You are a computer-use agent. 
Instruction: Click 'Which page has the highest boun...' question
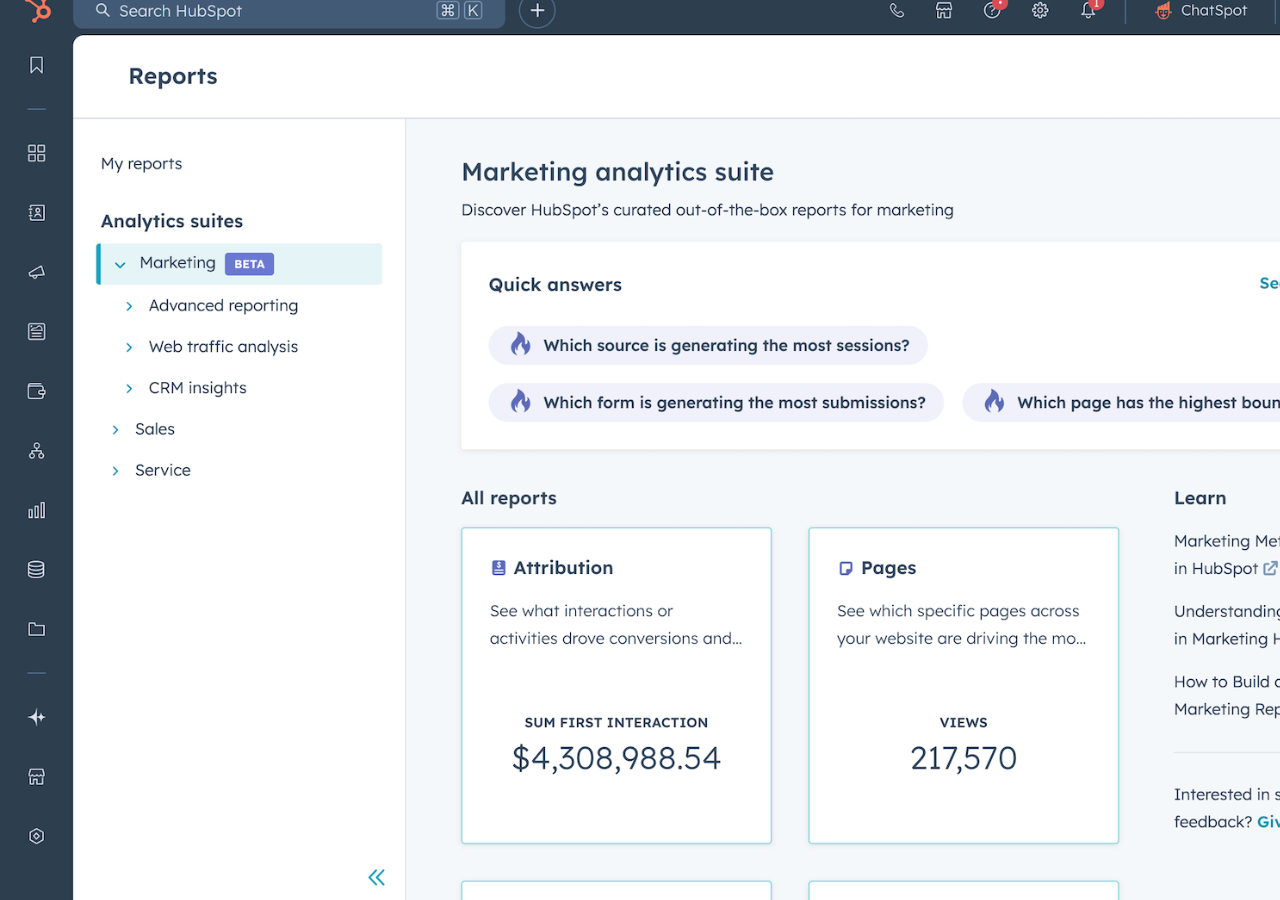pyautogui.click(x=1121, y=402)
